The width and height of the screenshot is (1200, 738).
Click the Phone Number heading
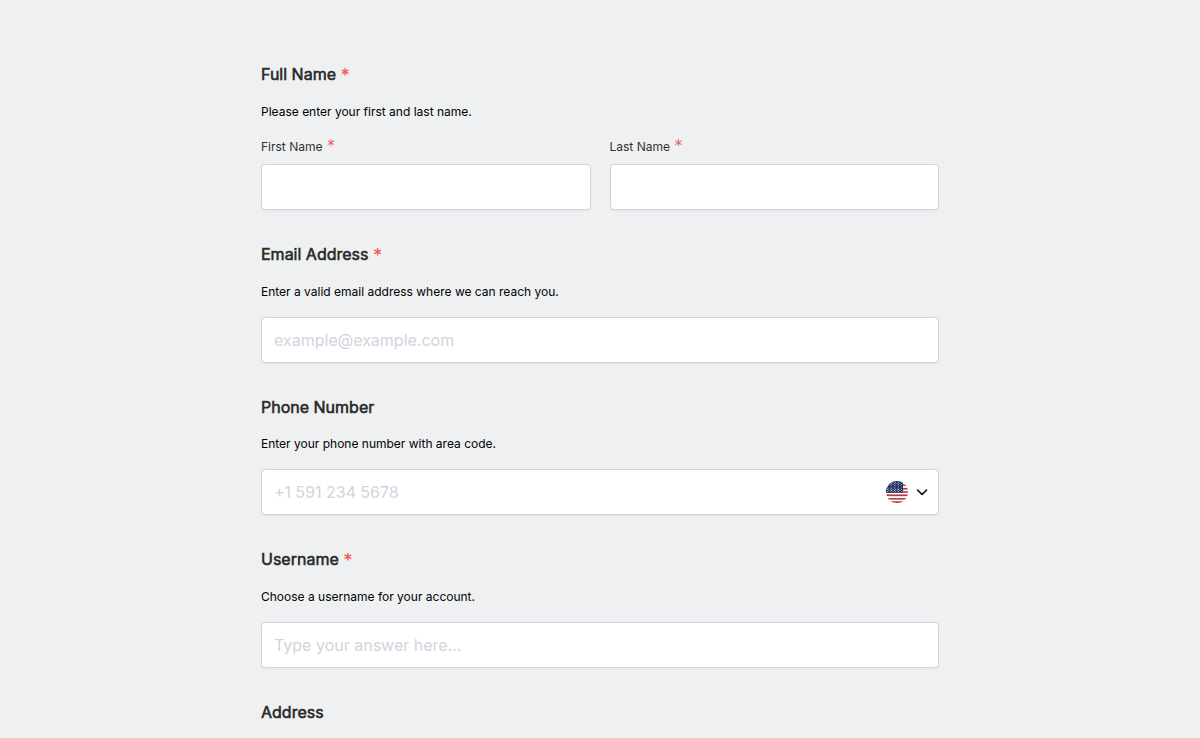click(317, 407)
